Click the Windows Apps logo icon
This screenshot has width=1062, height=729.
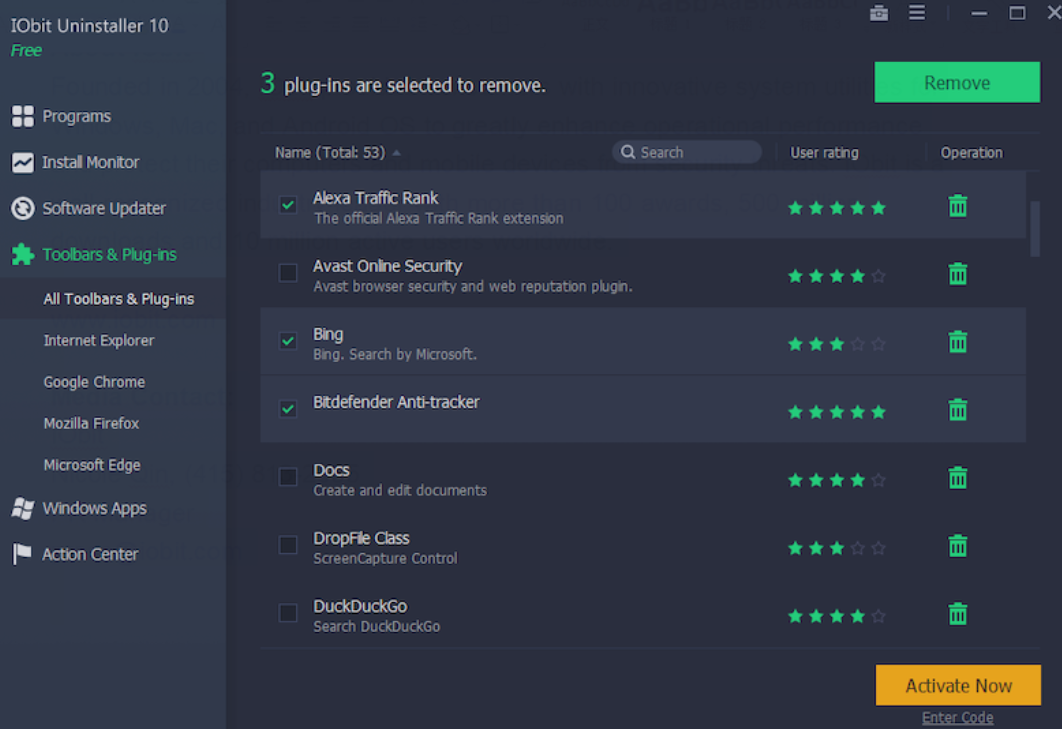pyautogui.click(x=22, y=508)
